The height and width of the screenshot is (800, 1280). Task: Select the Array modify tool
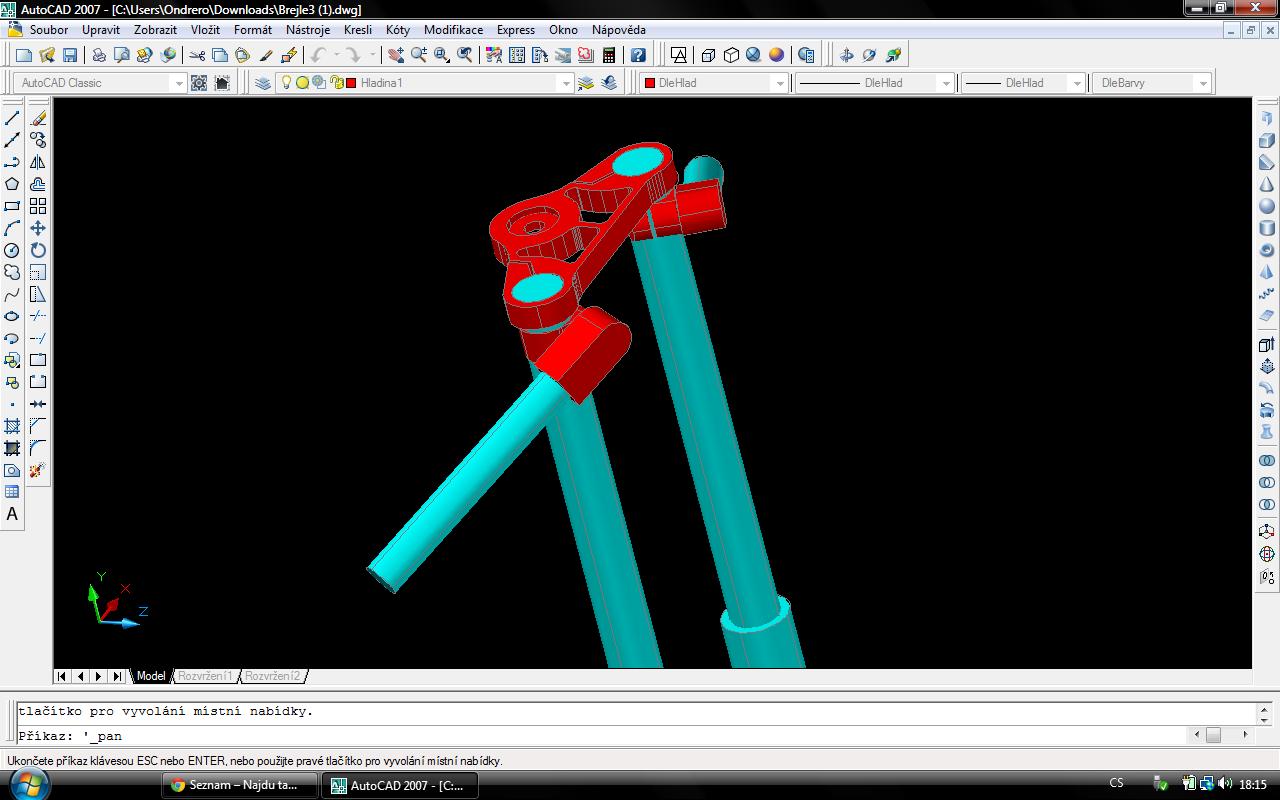(38, 206)
